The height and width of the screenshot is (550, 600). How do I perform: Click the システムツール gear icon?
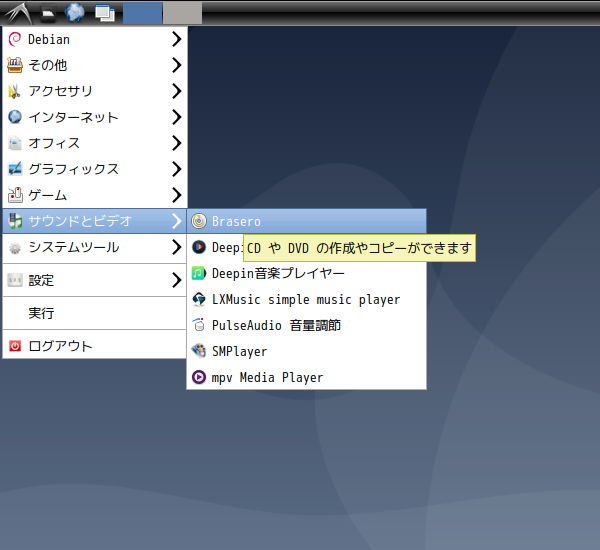(15, 248)
